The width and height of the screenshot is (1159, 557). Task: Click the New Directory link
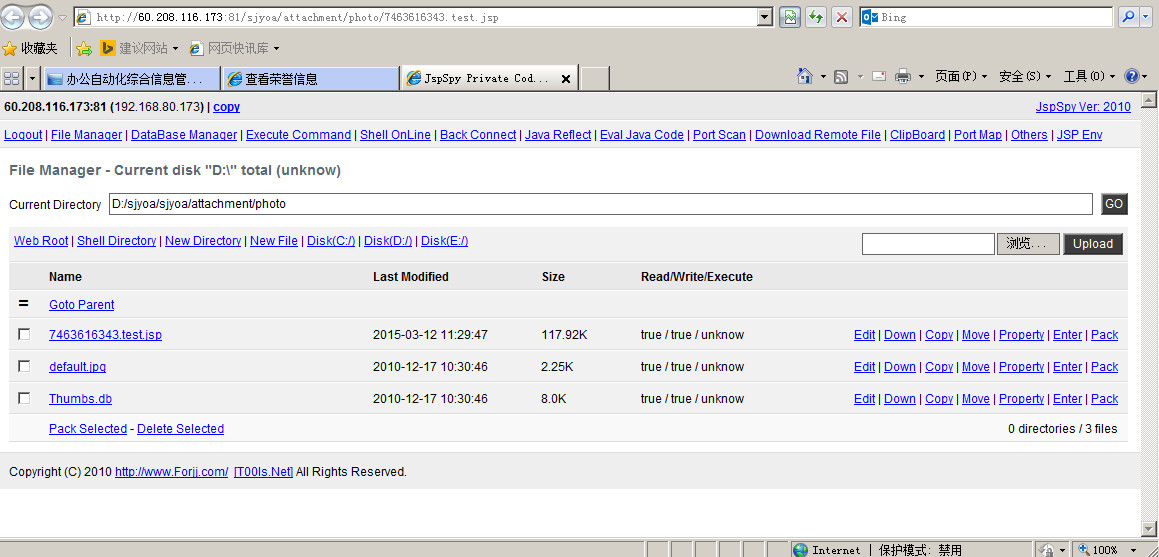(x=203, y=241)
